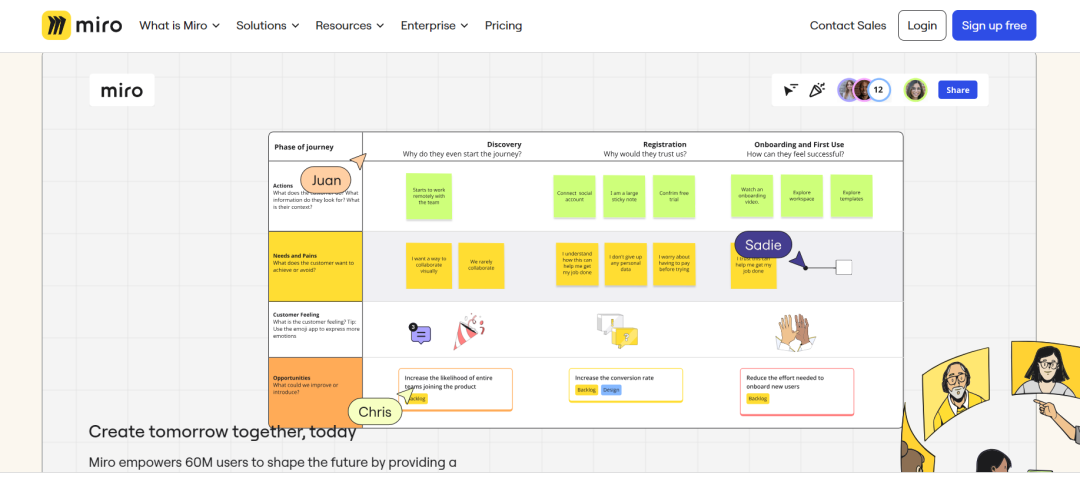Select the 'Explore templates' sticky note

(x=851, y=196)
